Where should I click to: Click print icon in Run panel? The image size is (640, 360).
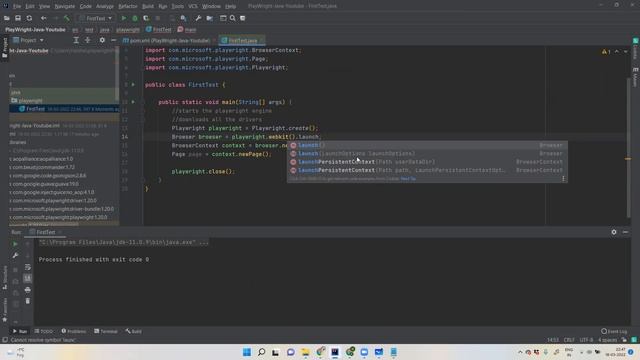(27, 290)
